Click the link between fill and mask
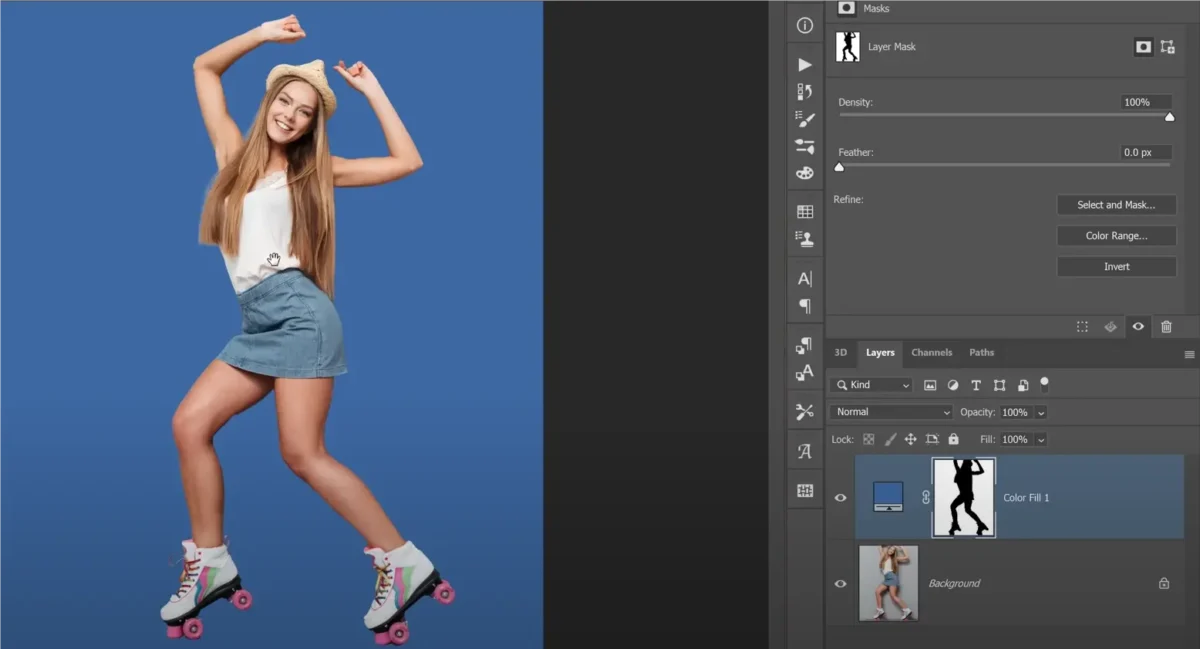Viewport: 1200px width, 649px height. [925, 497]
